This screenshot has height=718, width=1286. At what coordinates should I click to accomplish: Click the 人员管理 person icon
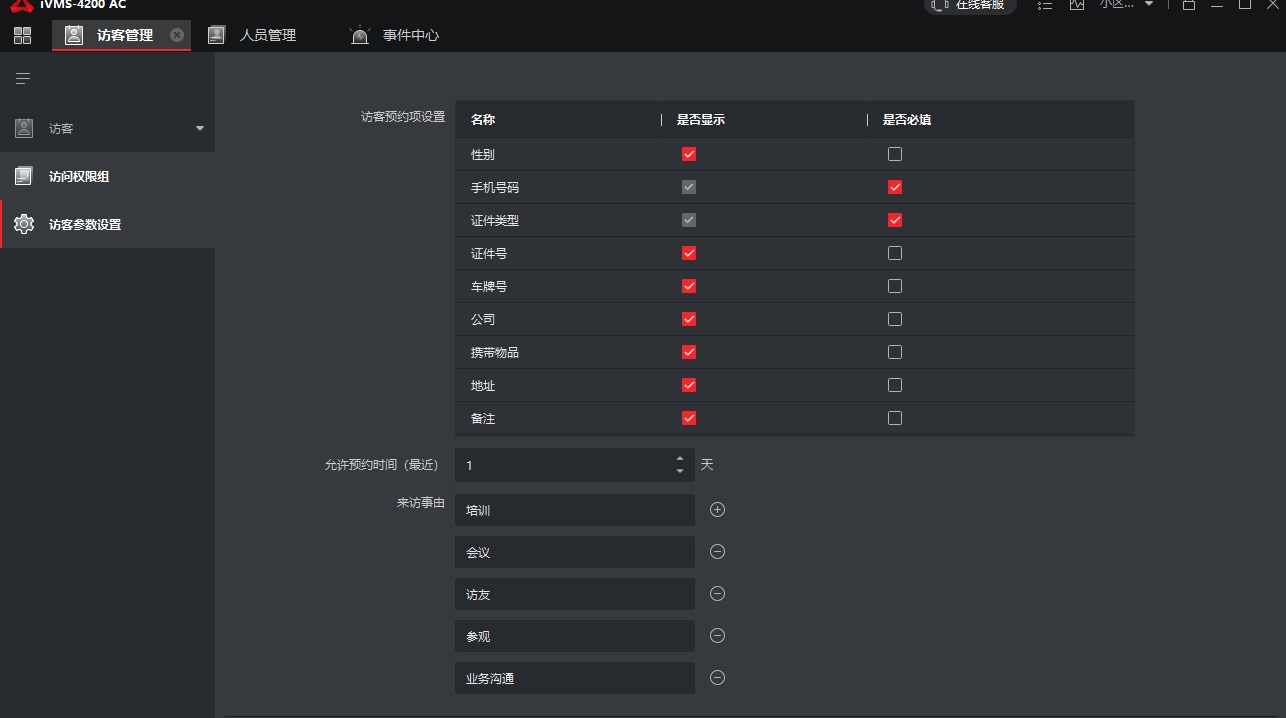pyautogui.click(x=216, y=35)
